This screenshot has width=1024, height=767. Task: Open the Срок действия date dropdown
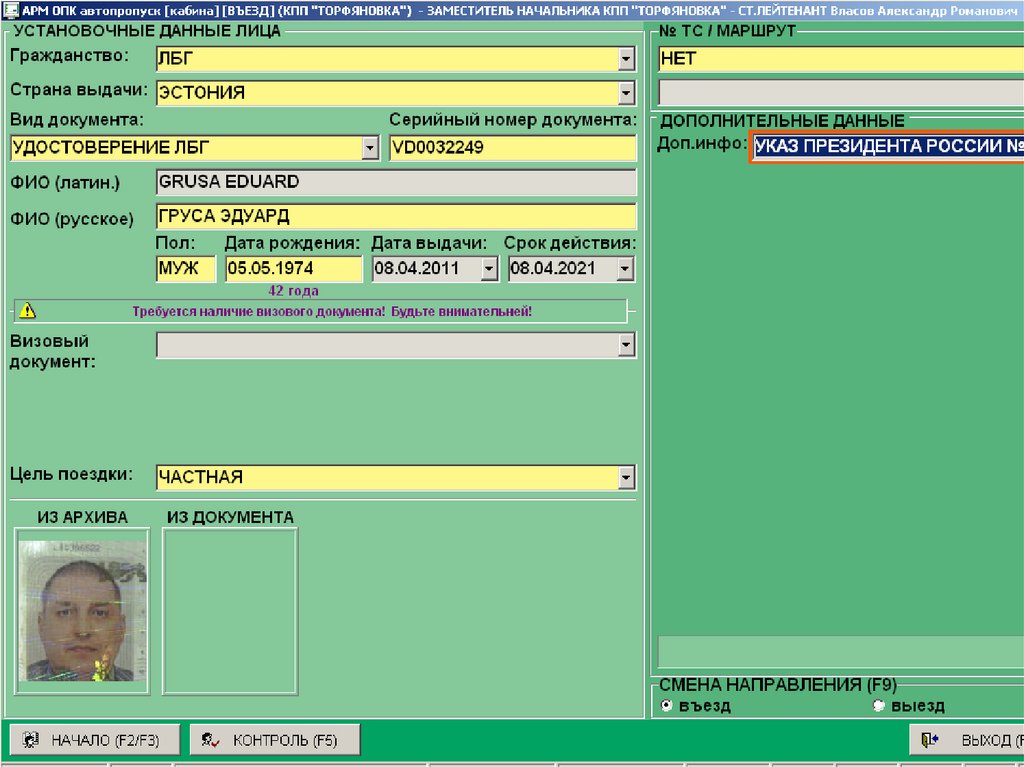point(625,268)
